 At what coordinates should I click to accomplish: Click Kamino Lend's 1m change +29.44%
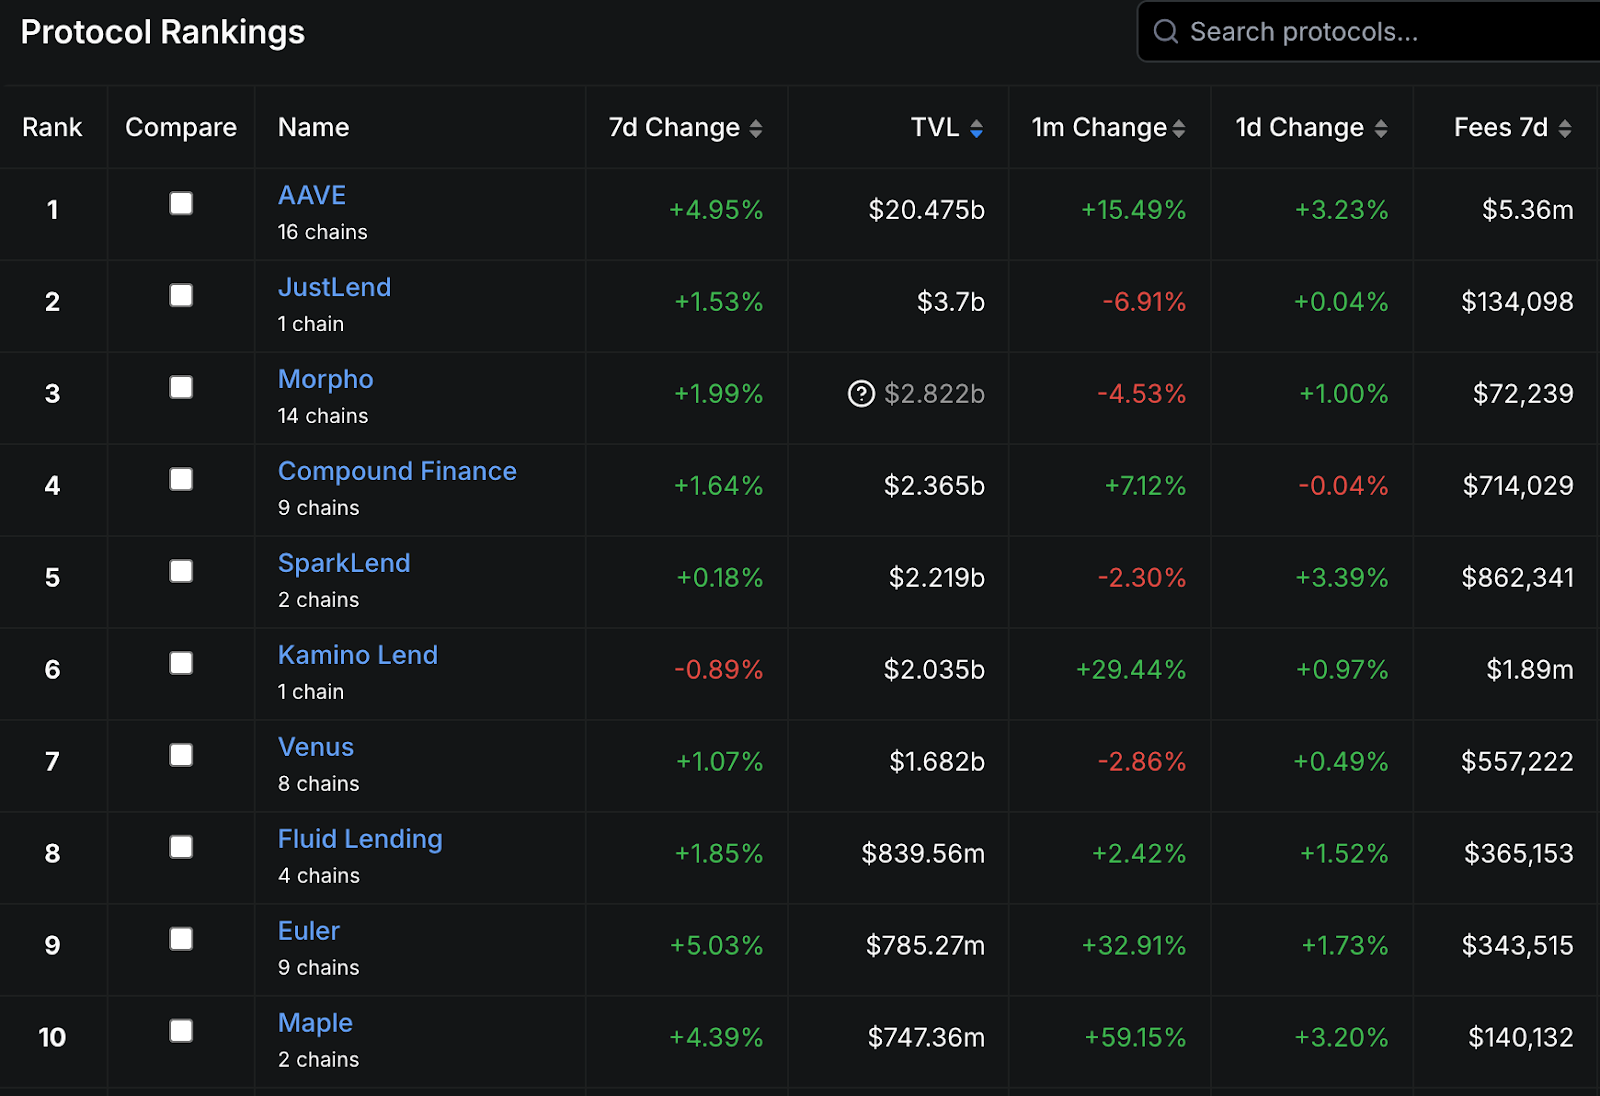1131,670
